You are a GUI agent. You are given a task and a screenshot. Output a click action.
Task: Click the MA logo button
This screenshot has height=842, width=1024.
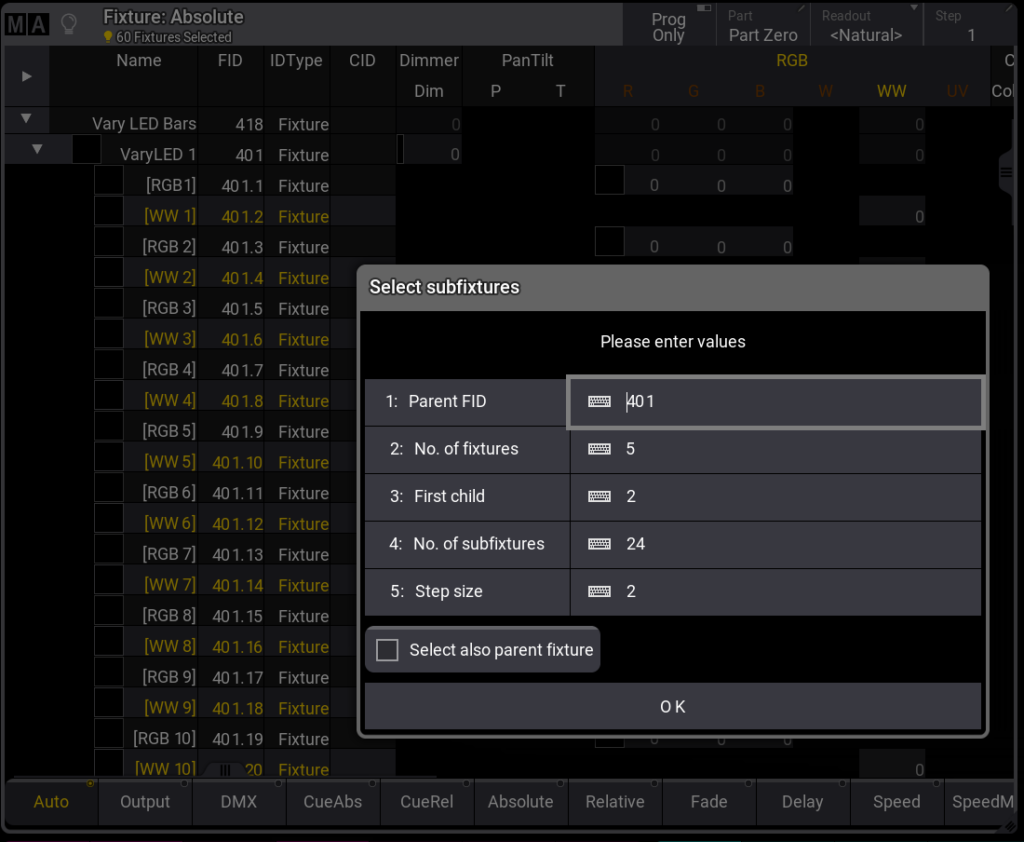27,24
